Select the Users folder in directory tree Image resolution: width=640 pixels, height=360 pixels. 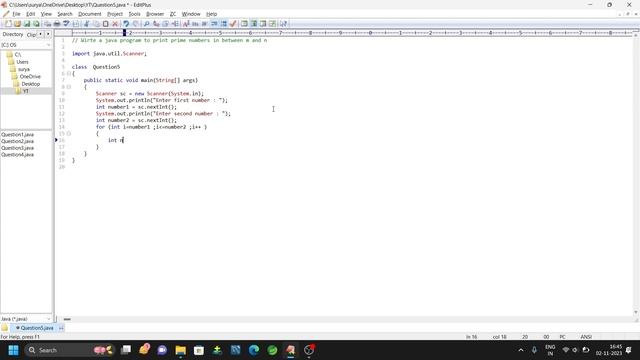[x=22, y=62]
